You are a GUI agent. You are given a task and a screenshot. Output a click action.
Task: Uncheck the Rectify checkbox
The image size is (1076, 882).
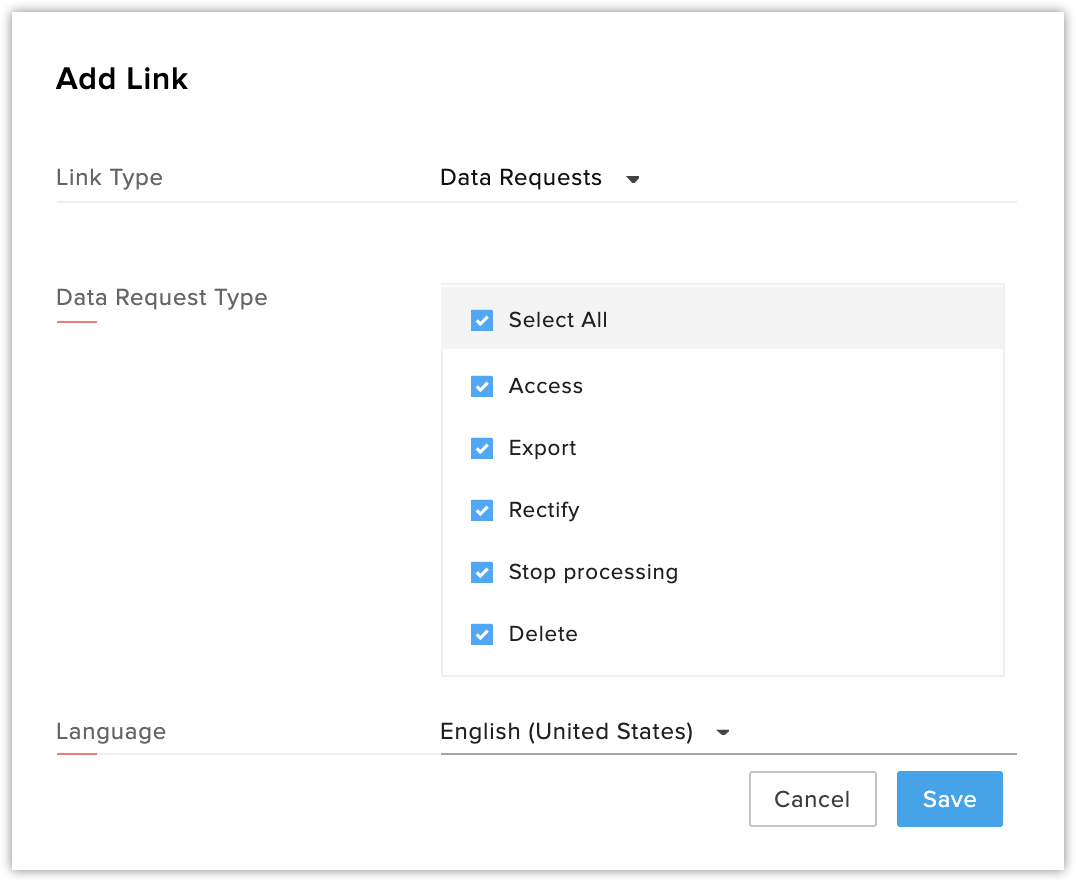click(x=482, y=511)
